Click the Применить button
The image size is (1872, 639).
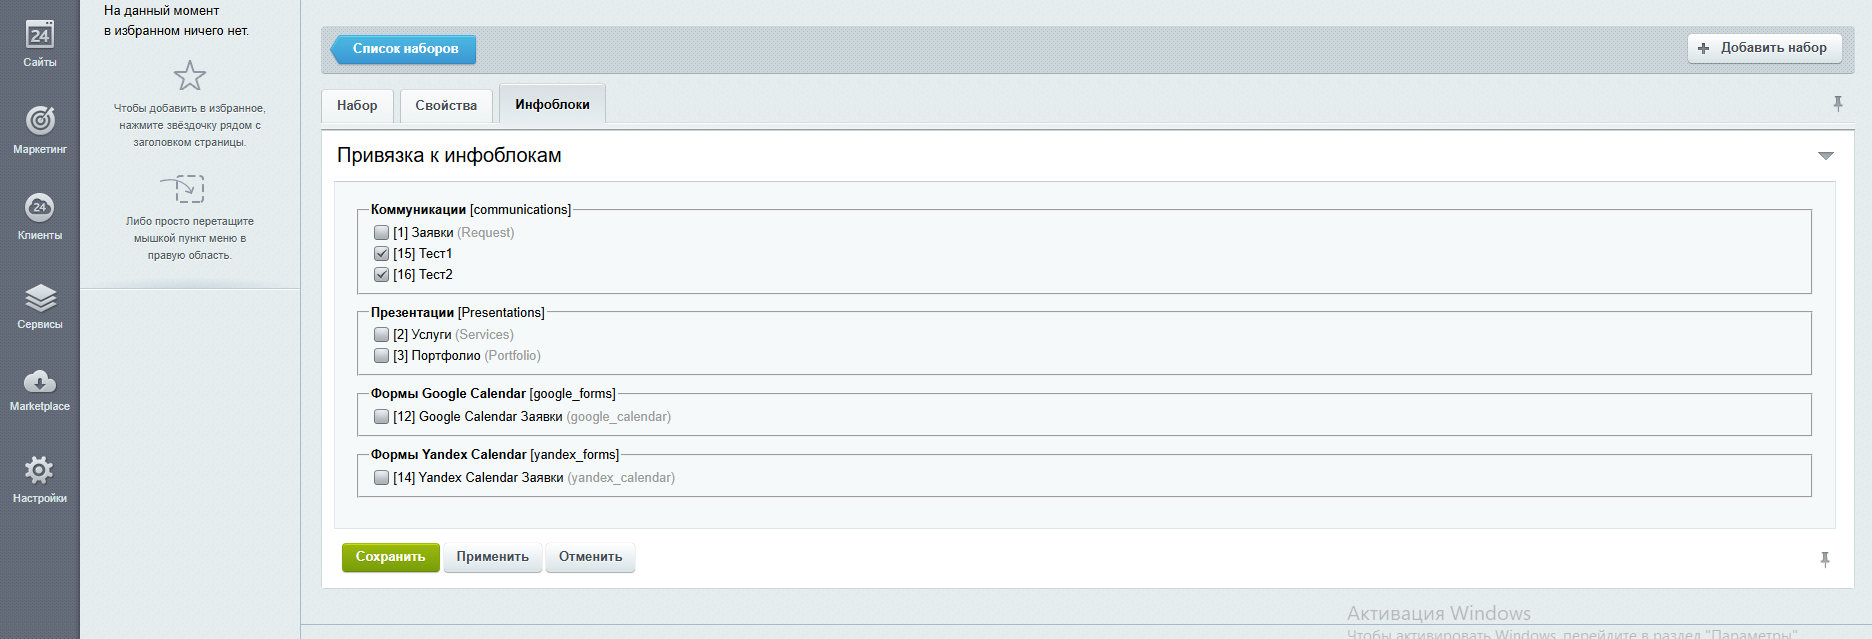coord(492,557)
